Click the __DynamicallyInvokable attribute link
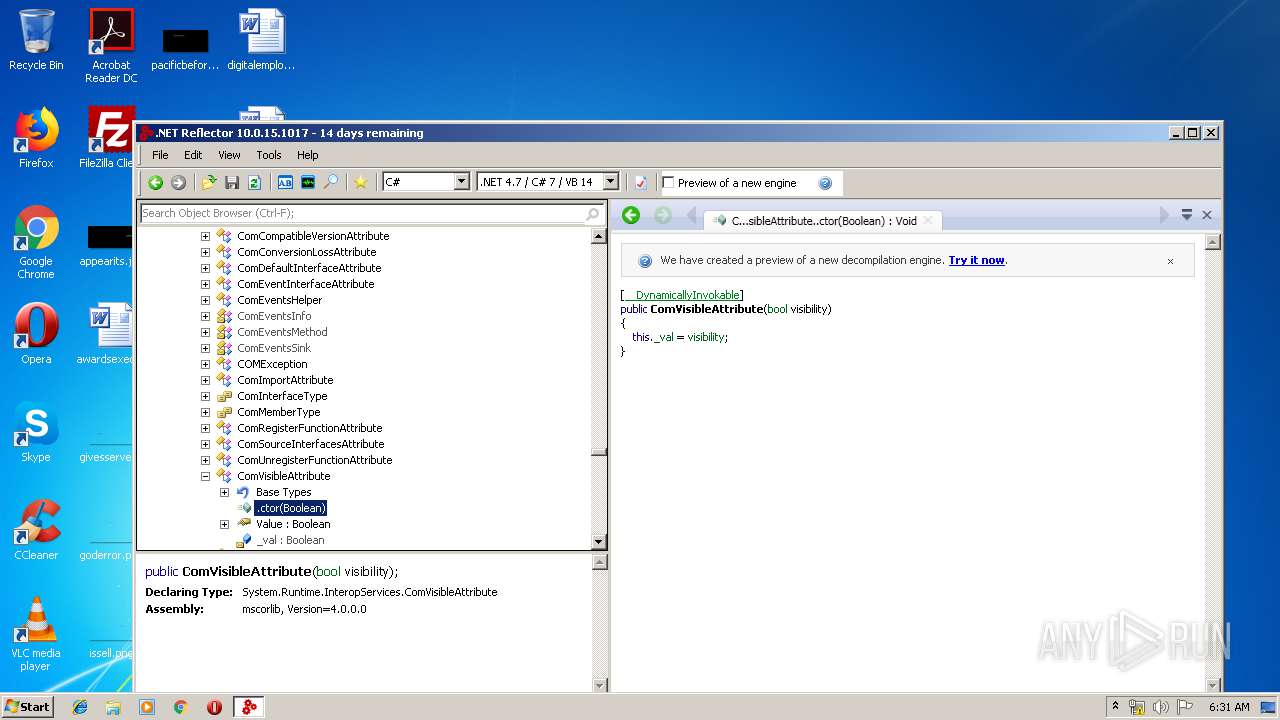The height and width of the screenshot is (720, 1280). point(682,295)
